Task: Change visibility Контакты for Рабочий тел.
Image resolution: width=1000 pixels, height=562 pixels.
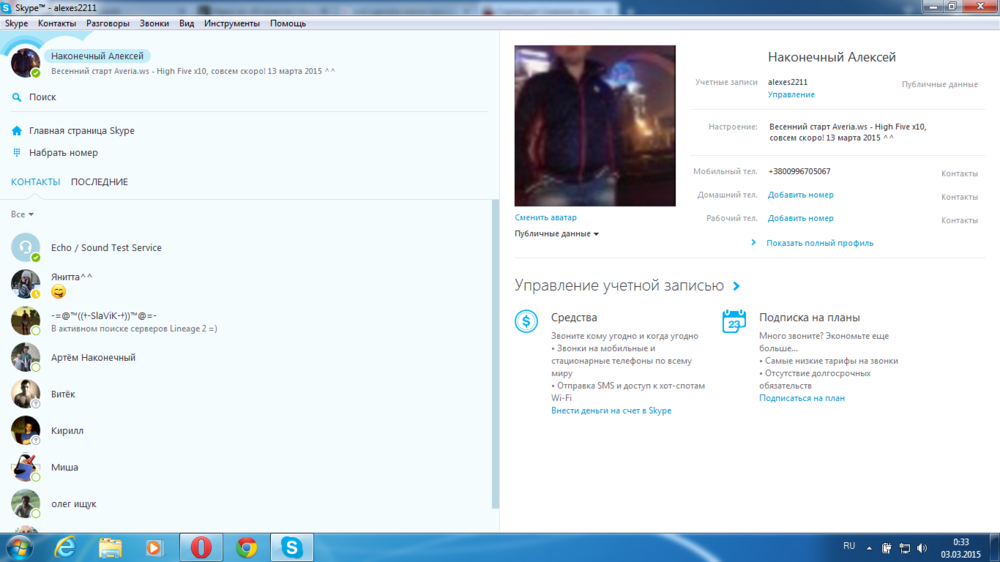Action: tap(959, 220)
